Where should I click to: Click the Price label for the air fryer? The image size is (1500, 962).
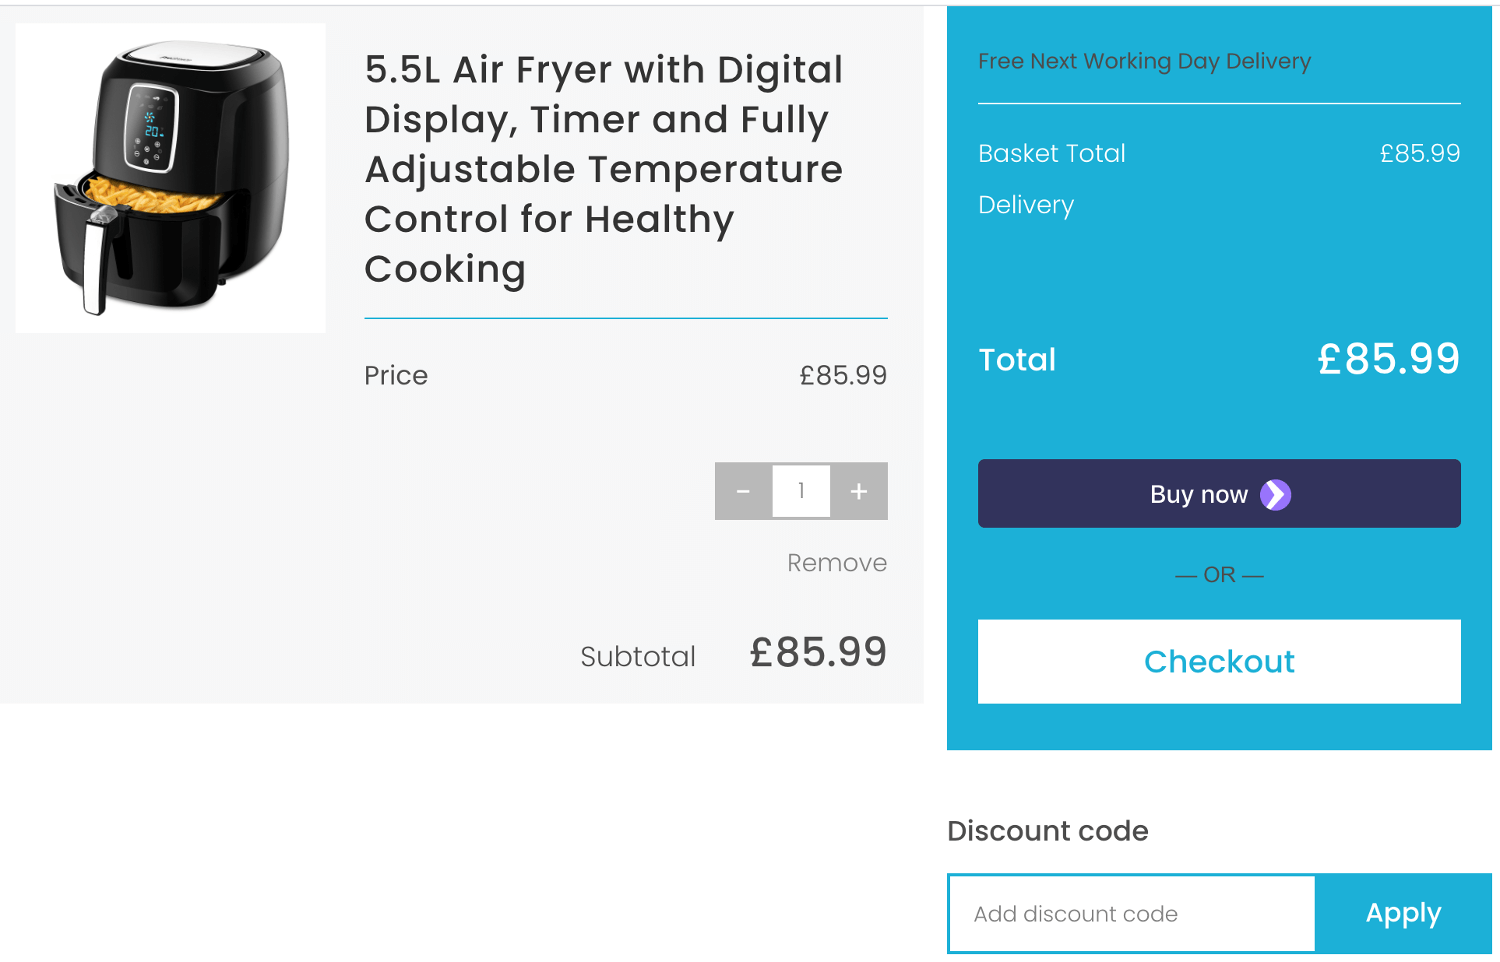pos(395,375)
